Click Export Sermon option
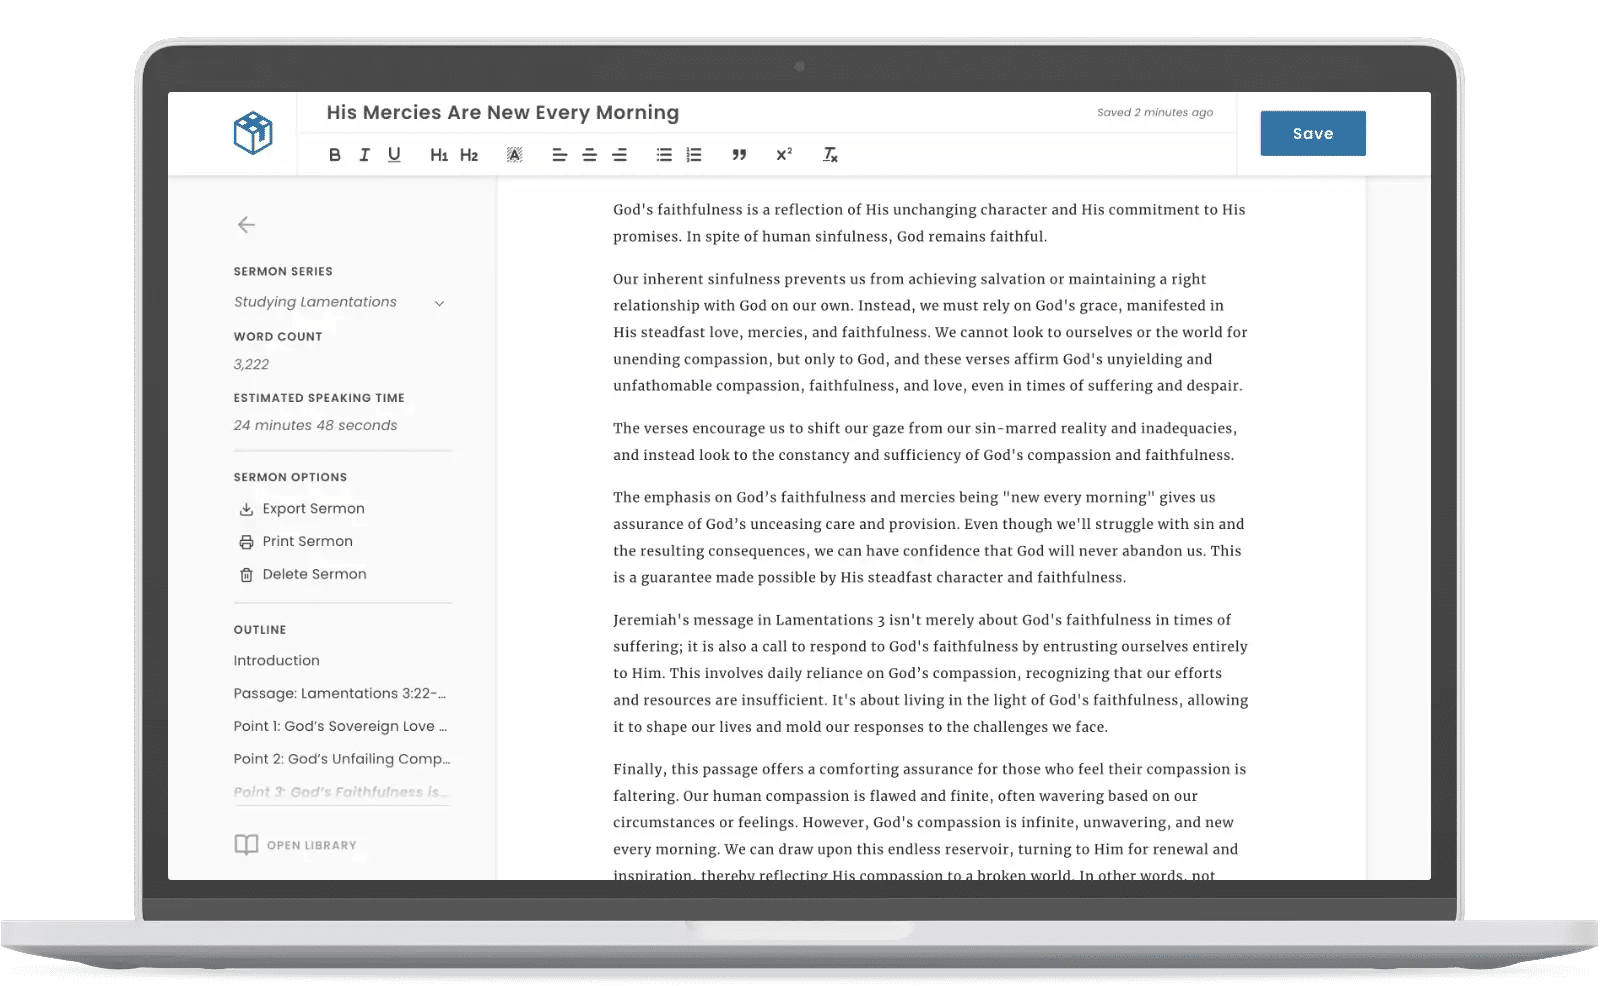The width and height of the screenshot is (1600, 986). [x=313, y=509]
